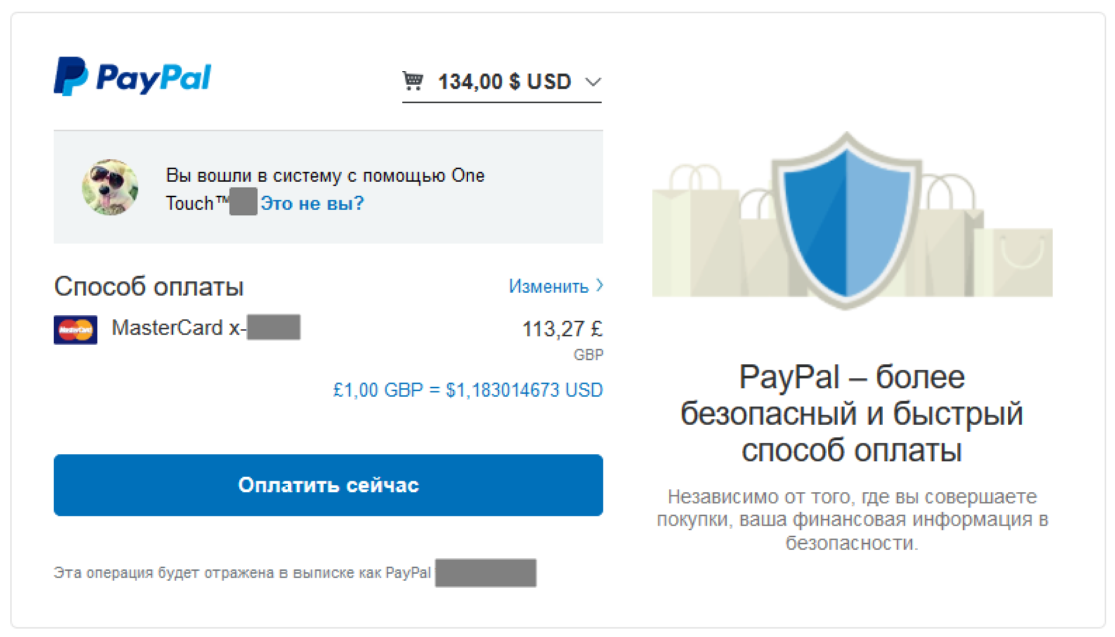Click the statement note about PayPal
1115x637 pixels.
coord(242,573)
